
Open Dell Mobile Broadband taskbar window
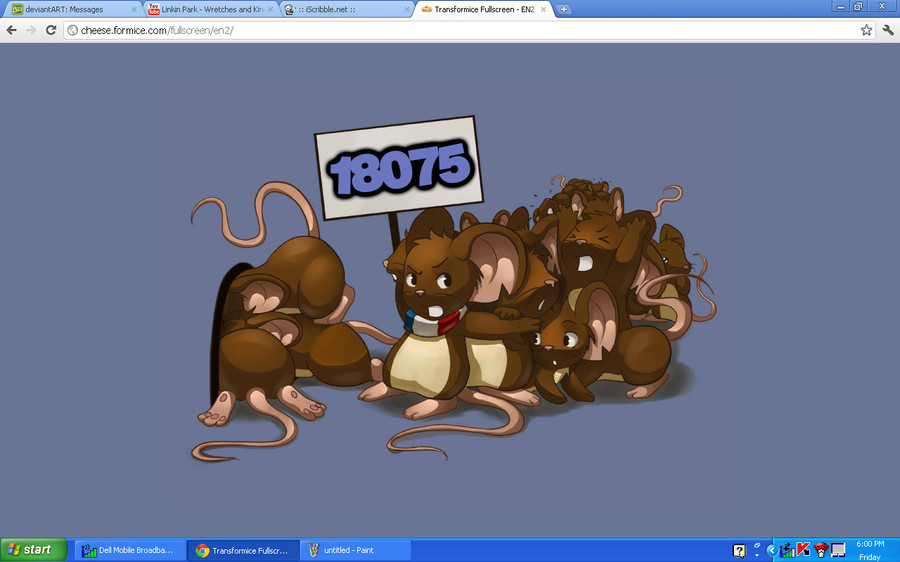click(130, 551)
